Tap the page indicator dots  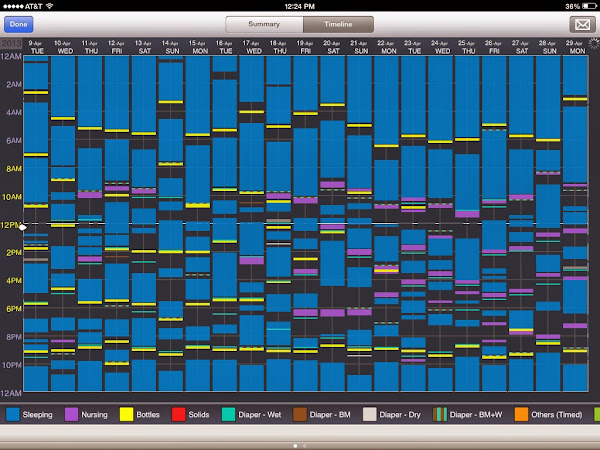(300, 444)
